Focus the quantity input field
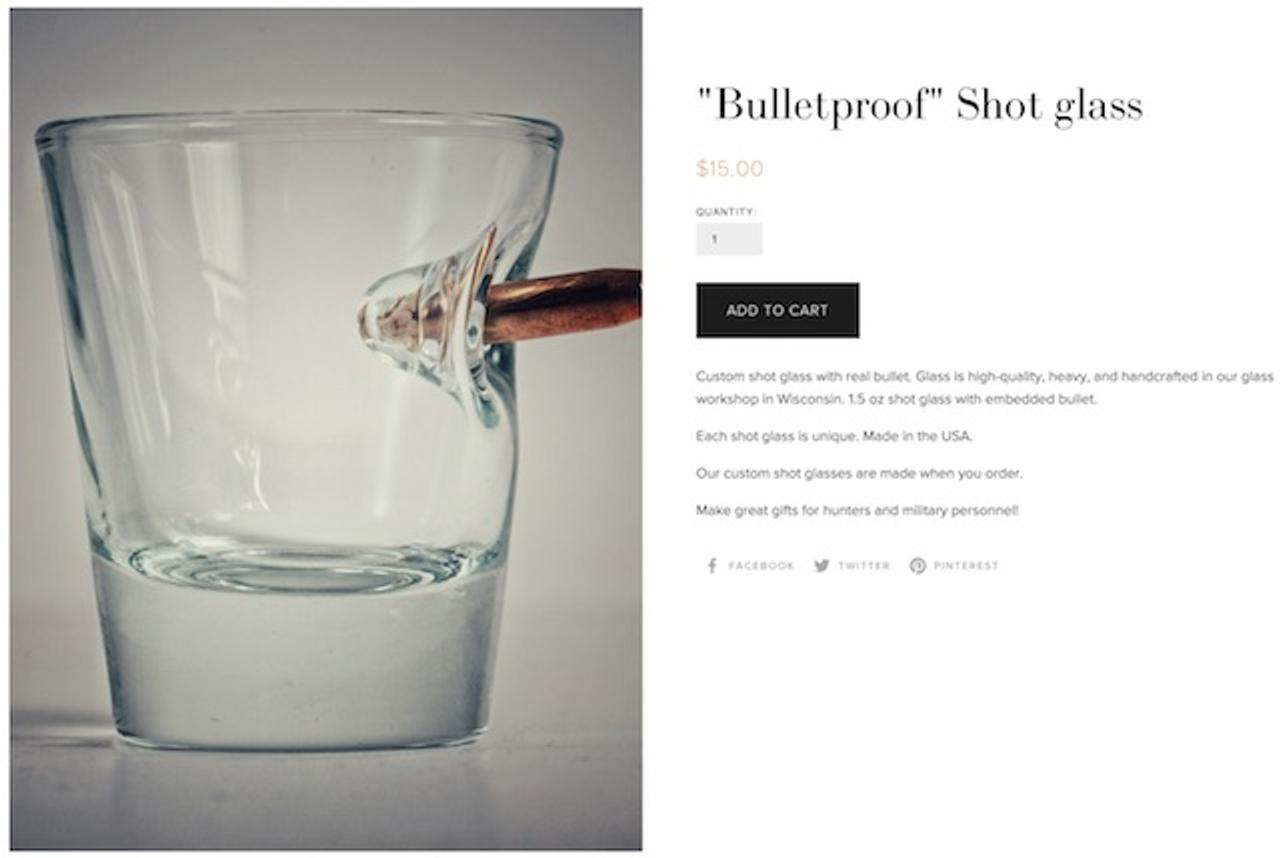 pyautogui.click(x=729, y=239)
